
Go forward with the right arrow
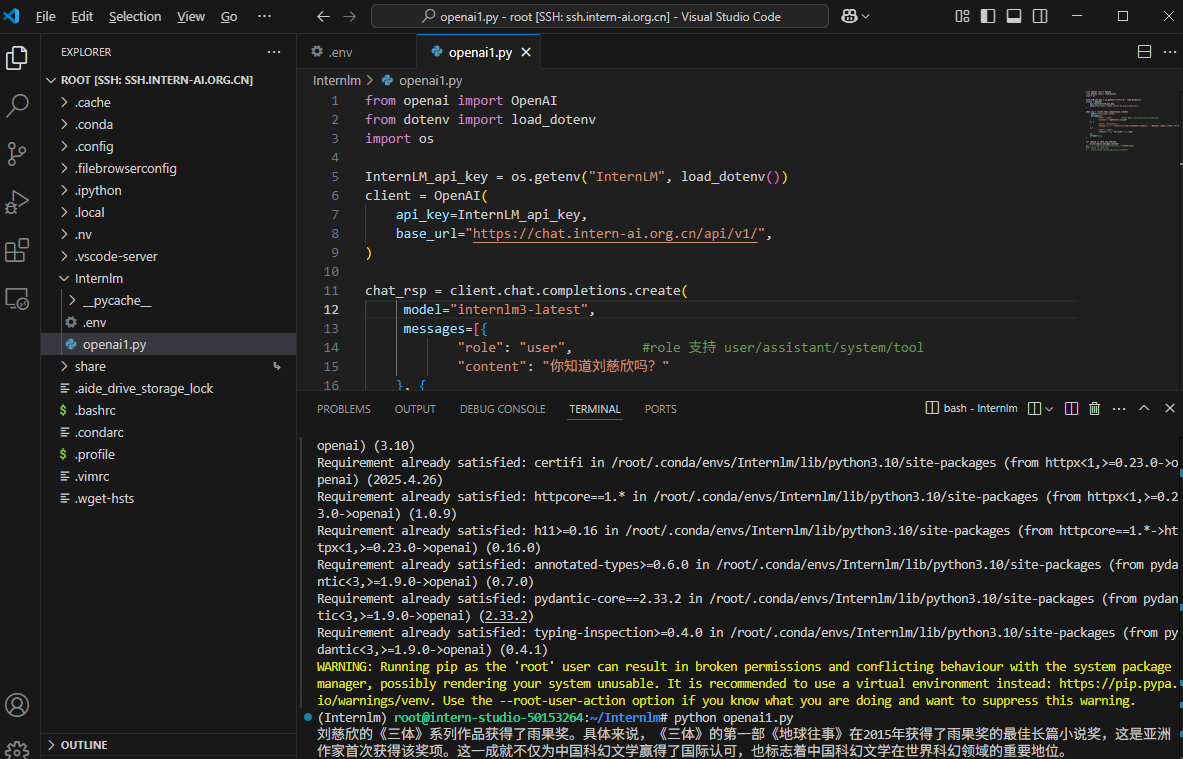coord(349,16)
